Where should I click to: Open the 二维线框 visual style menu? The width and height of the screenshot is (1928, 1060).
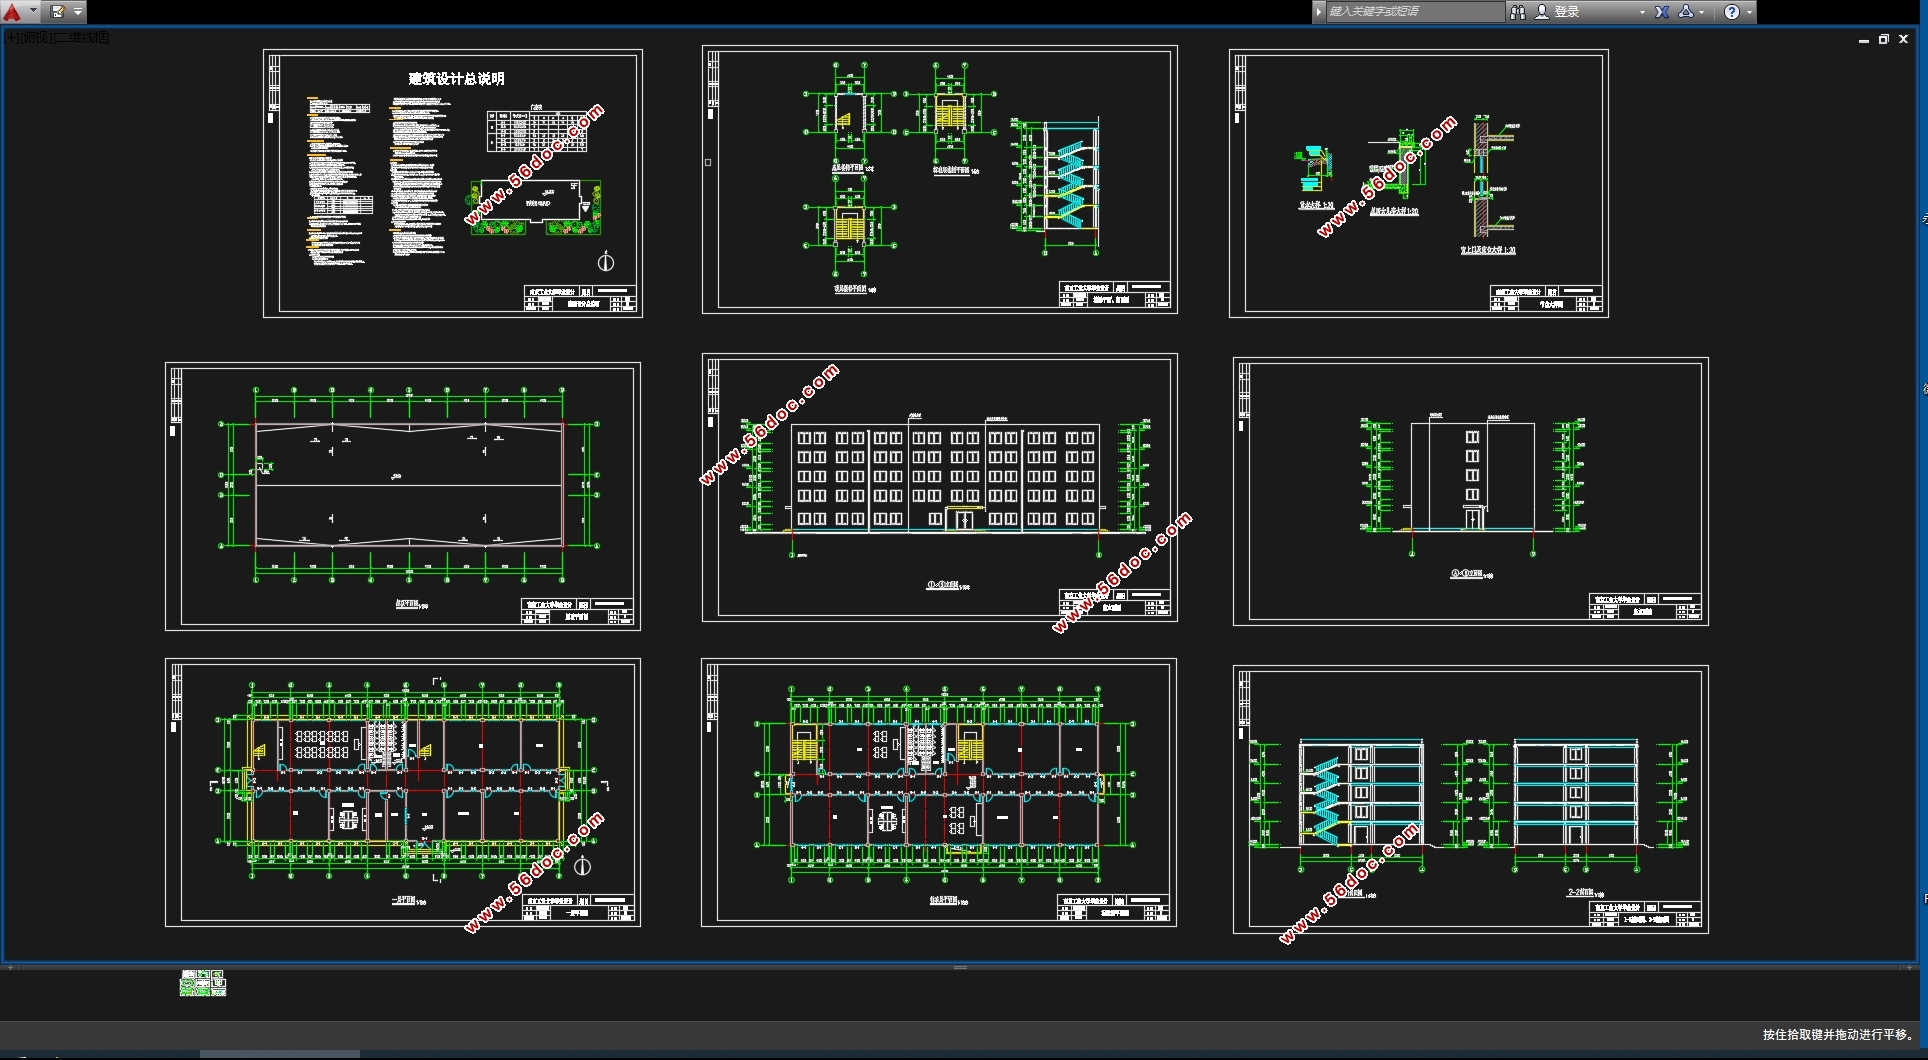tap(82, 38)
